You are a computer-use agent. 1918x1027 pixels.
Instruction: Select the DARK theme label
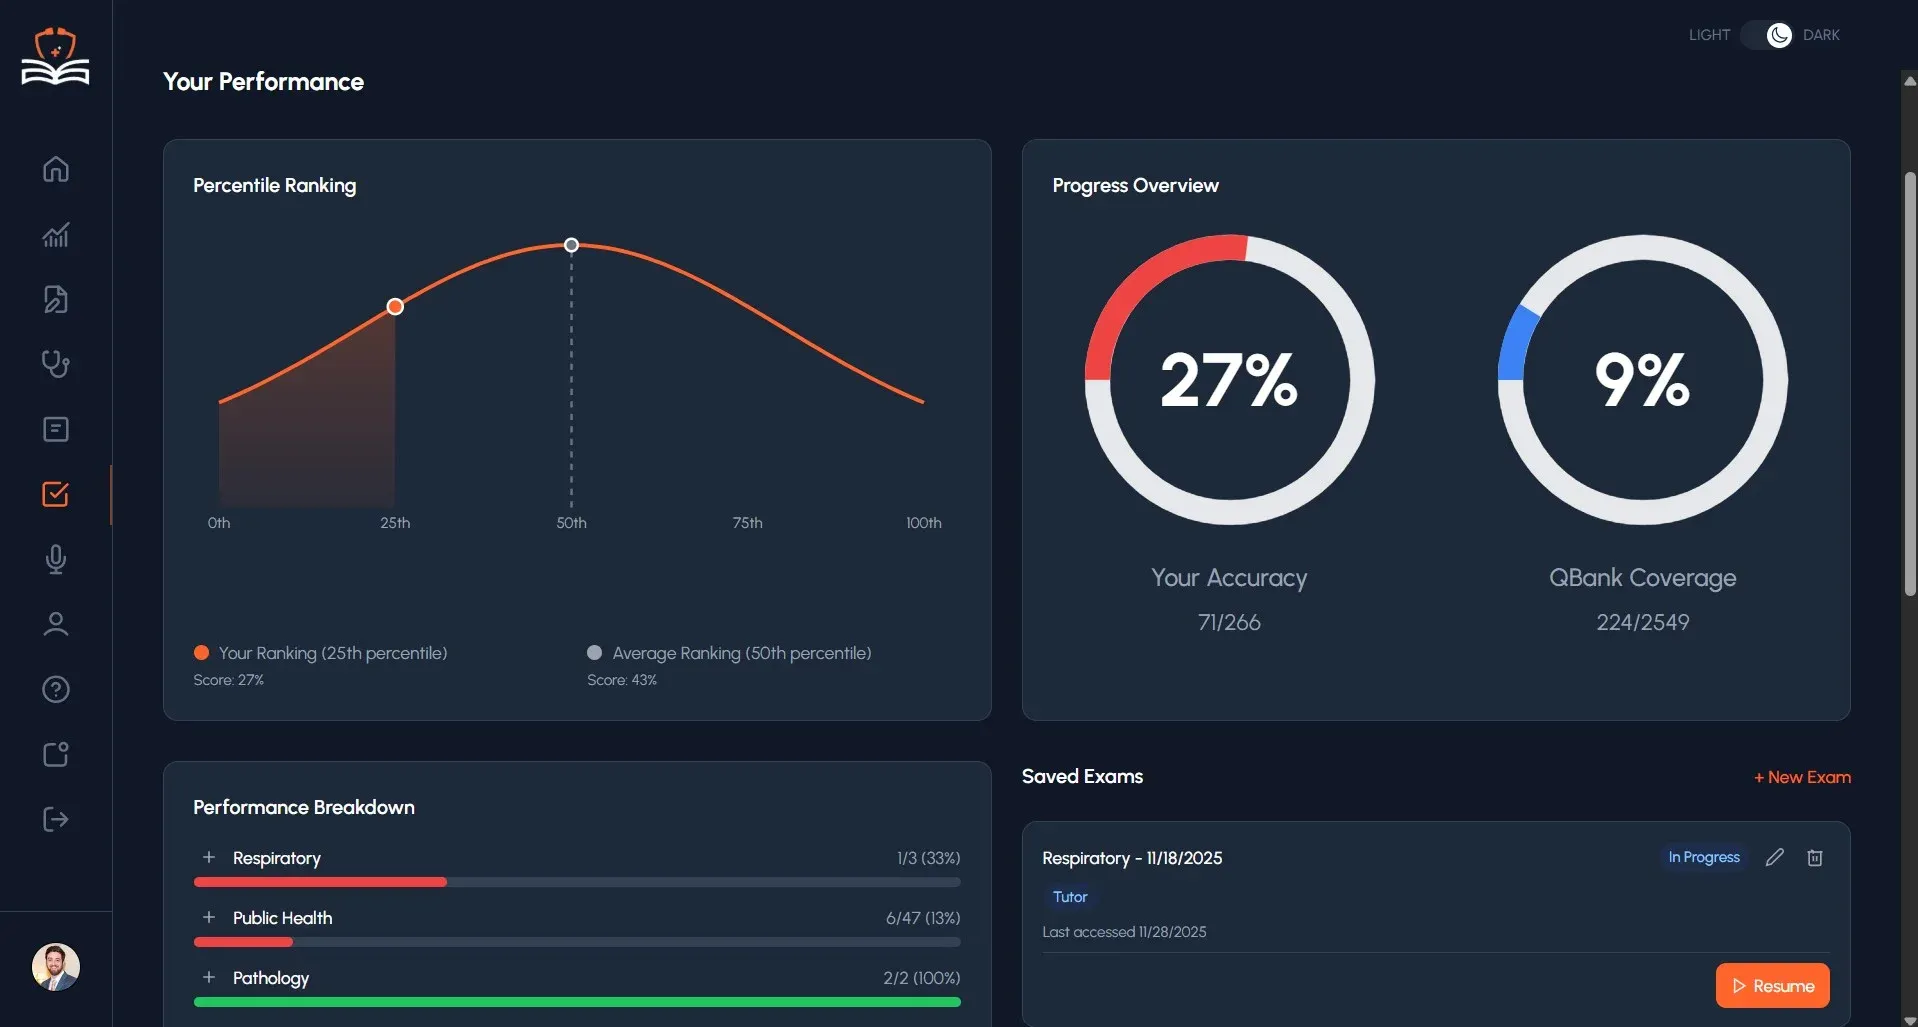click(x=1820, y=35)
